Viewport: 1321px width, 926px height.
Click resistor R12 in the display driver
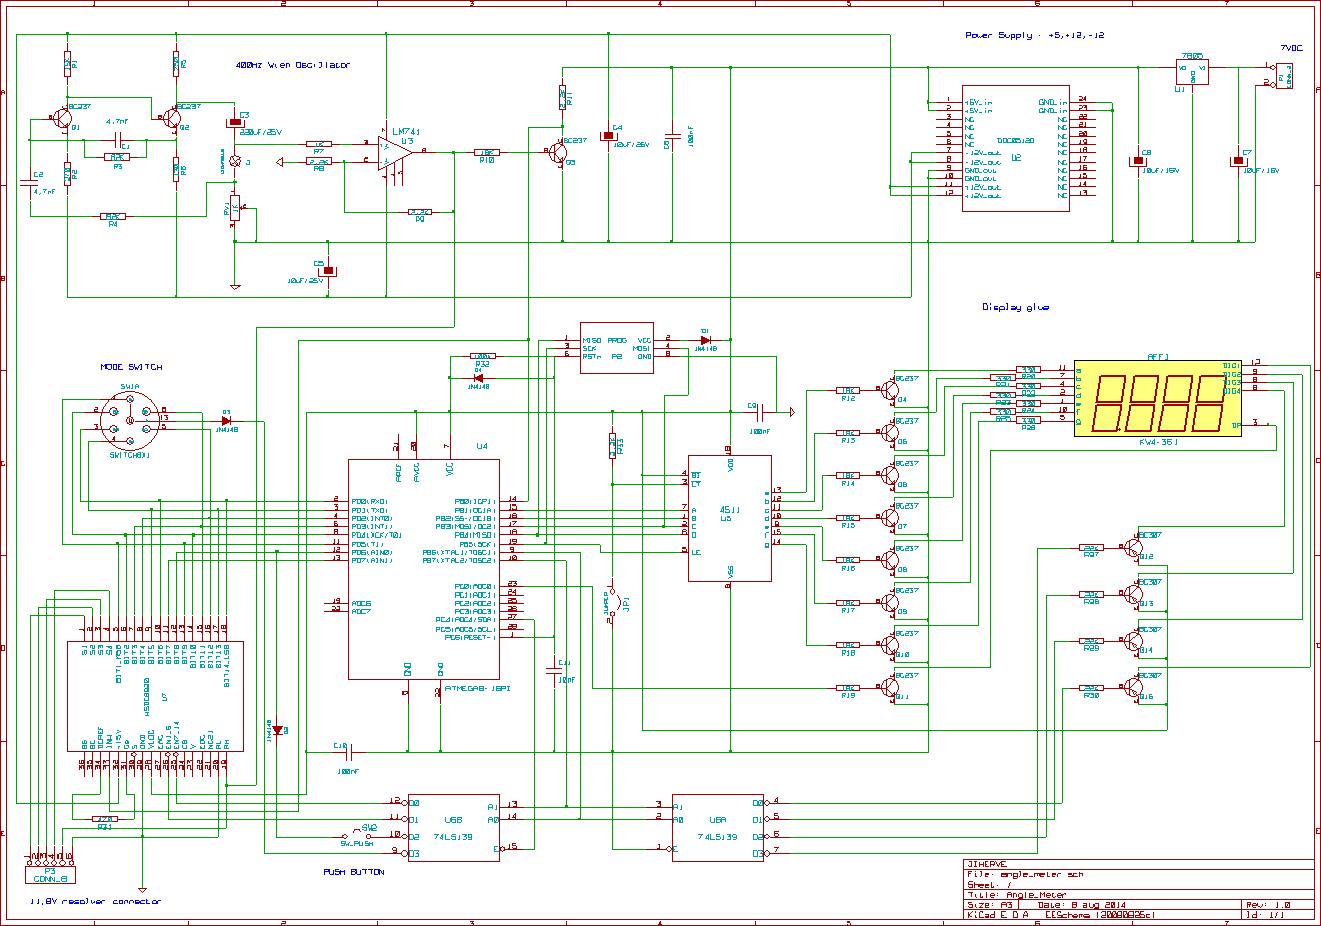(847, 392)
